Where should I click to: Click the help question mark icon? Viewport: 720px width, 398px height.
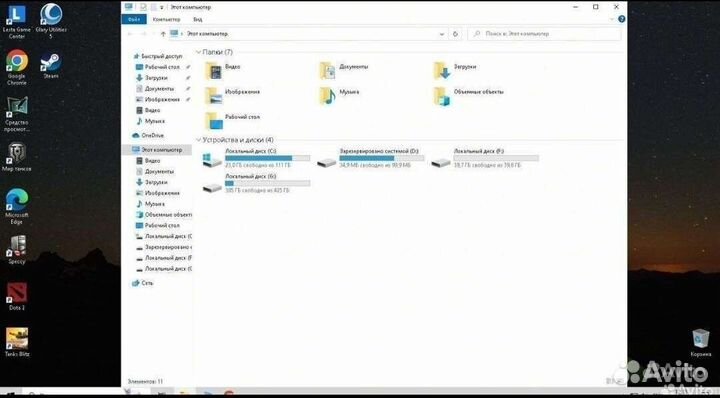point(622,19)
